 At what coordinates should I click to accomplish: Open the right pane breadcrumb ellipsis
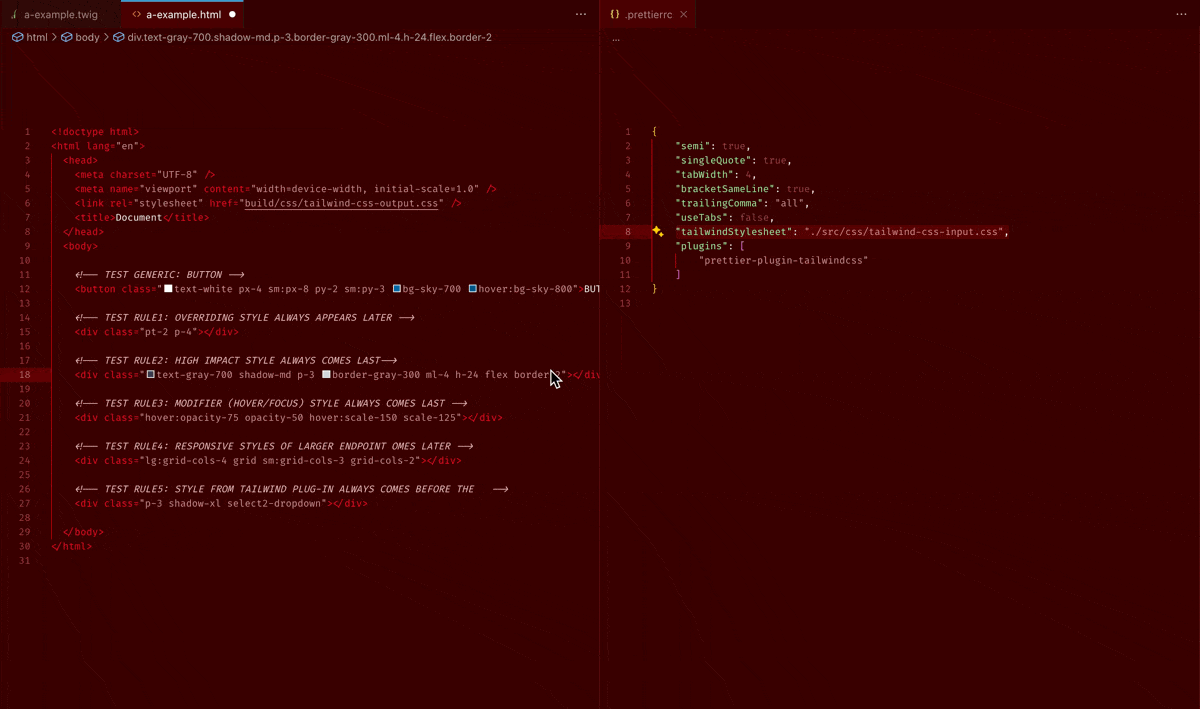pos(615,40)
